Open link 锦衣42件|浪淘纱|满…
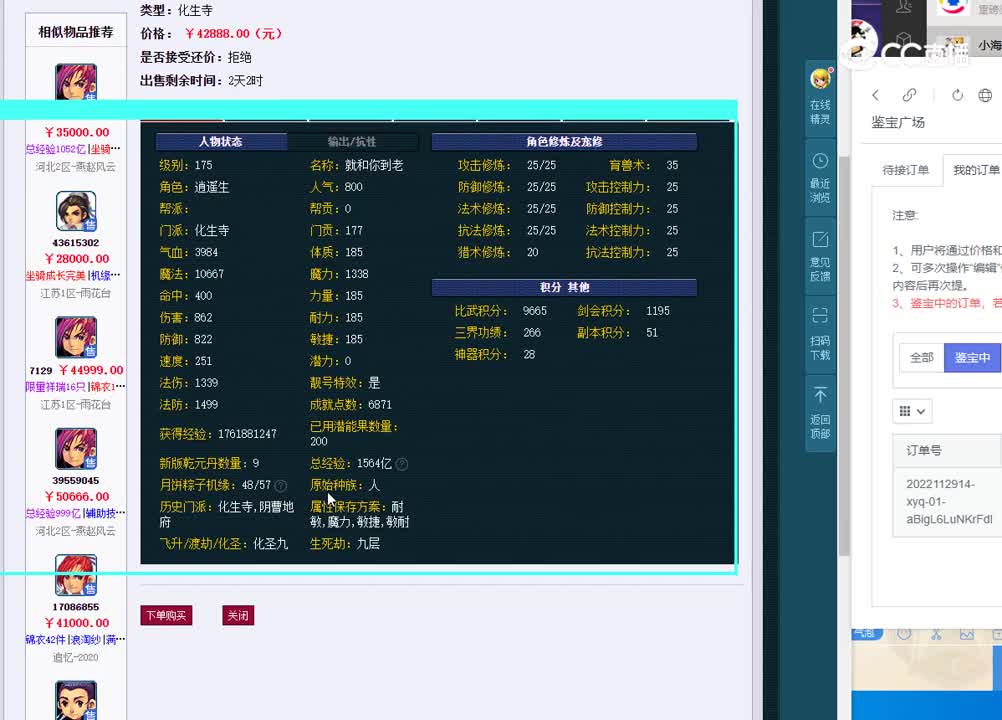Viewport: 1002px width, 720px height. [75, 640]
